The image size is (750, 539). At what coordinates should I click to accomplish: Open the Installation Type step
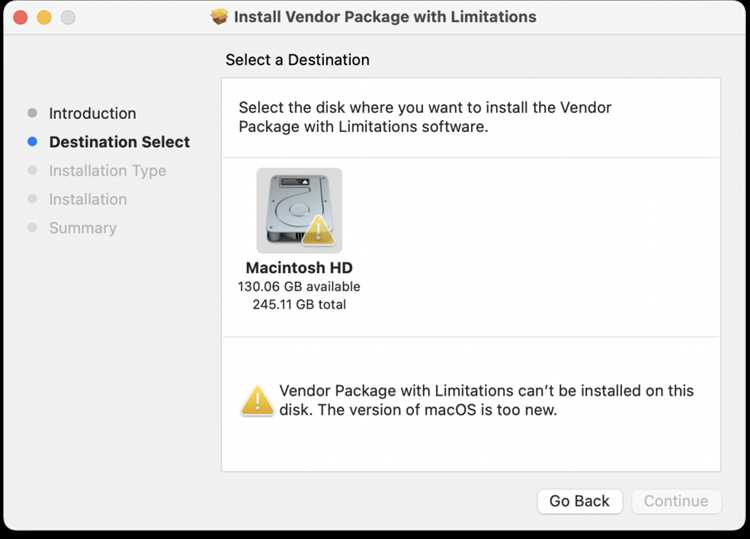(108, 171)
